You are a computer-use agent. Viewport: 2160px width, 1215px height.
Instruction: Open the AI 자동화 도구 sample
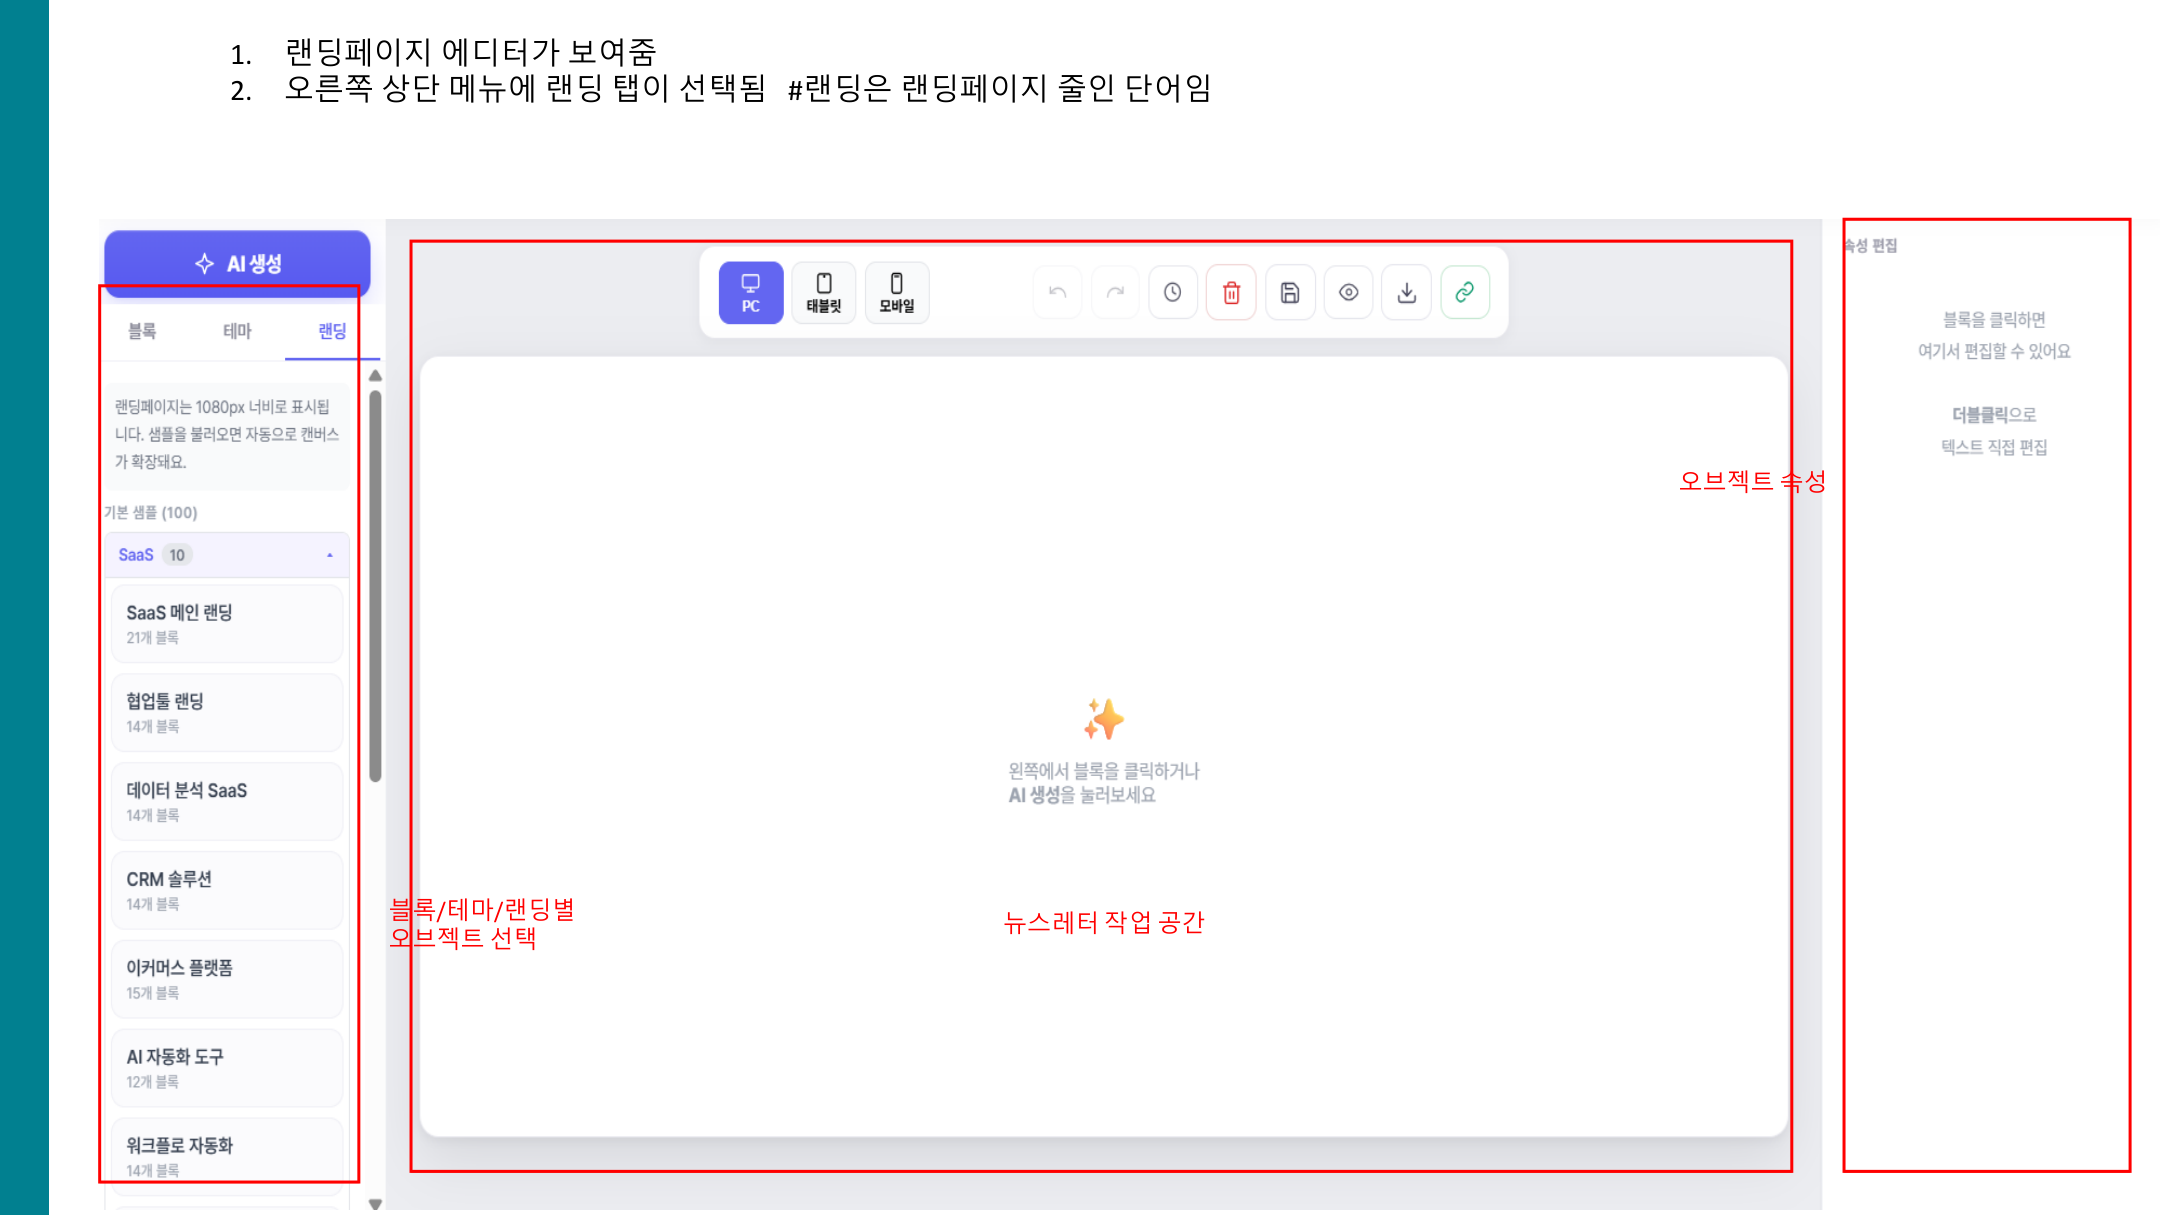point(227,1069)
